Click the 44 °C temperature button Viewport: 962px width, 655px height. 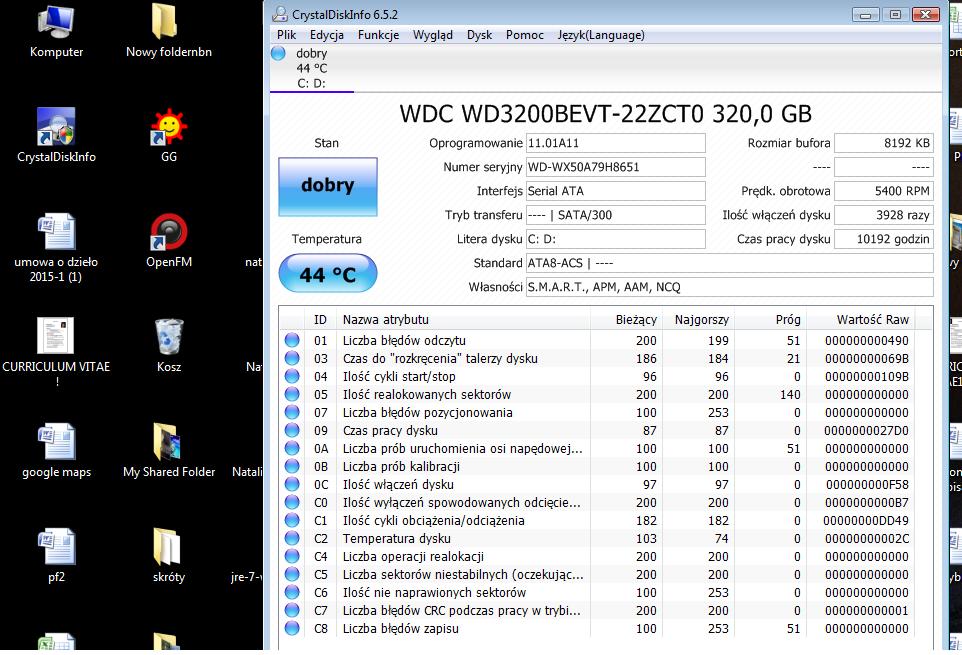pos(328,274)
